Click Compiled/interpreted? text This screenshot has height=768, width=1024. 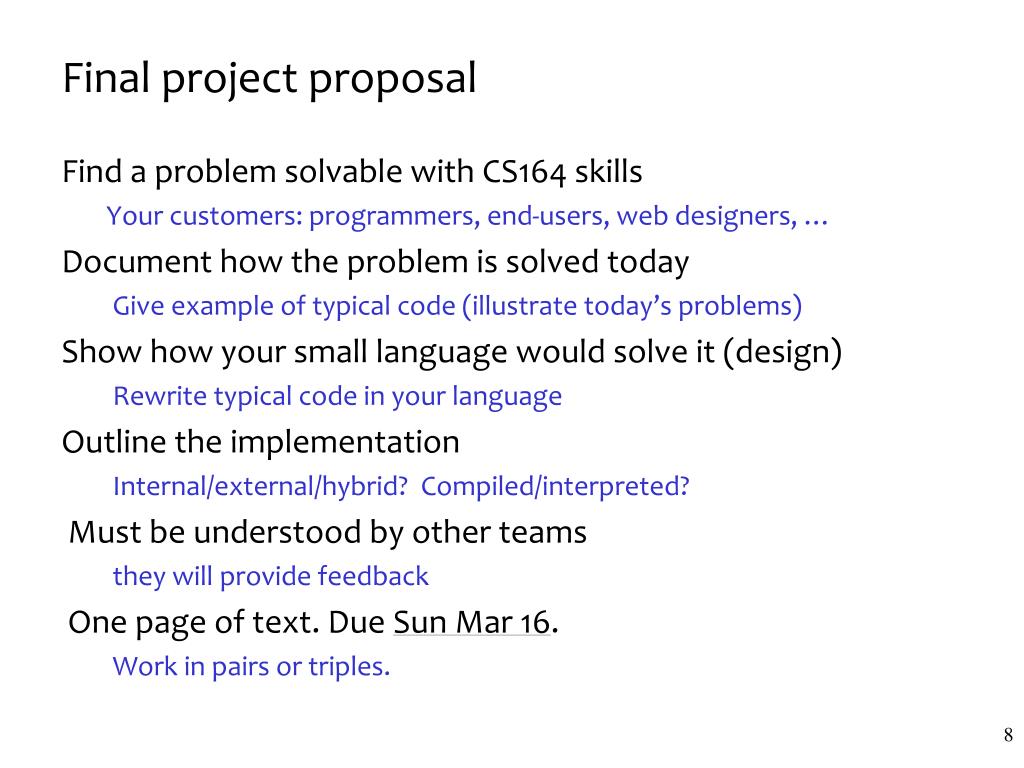click(x=555, y=487)
